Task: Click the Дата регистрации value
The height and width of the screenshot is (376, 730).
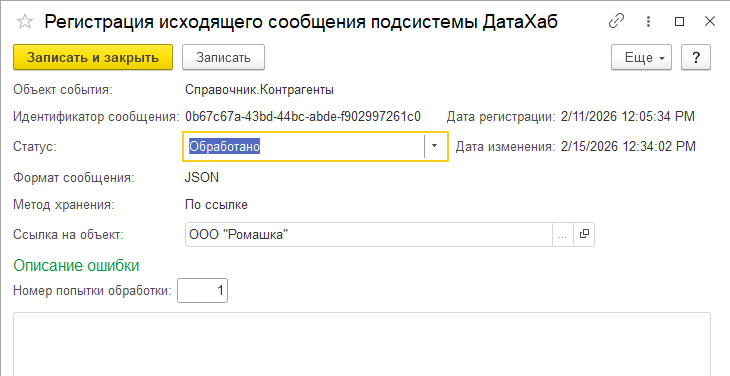Action: coord(628,116)
